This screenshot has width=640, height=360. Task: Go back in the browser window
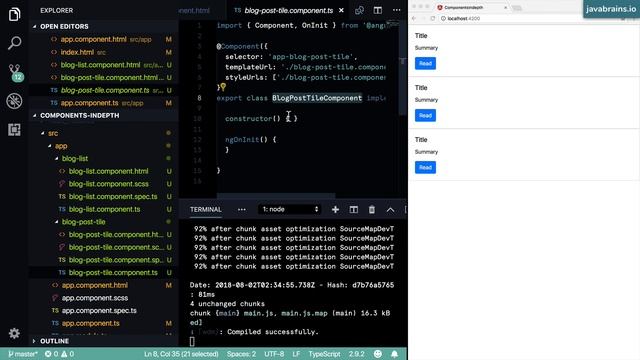[414, 18]
